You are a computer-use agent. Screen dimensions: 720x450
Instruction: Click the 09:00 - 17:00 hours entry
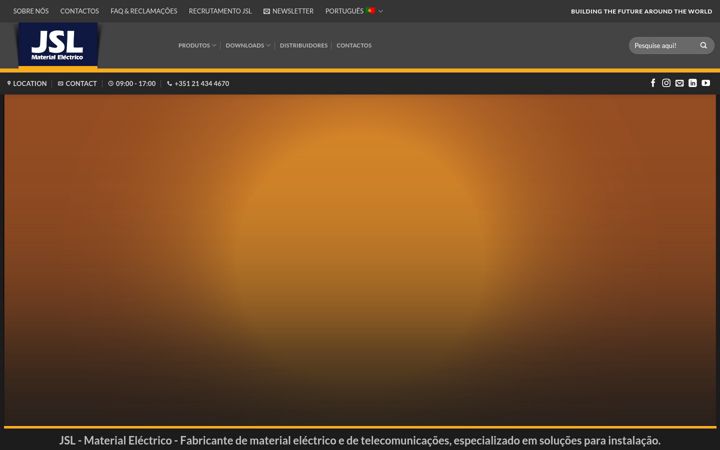pos(132,84)
